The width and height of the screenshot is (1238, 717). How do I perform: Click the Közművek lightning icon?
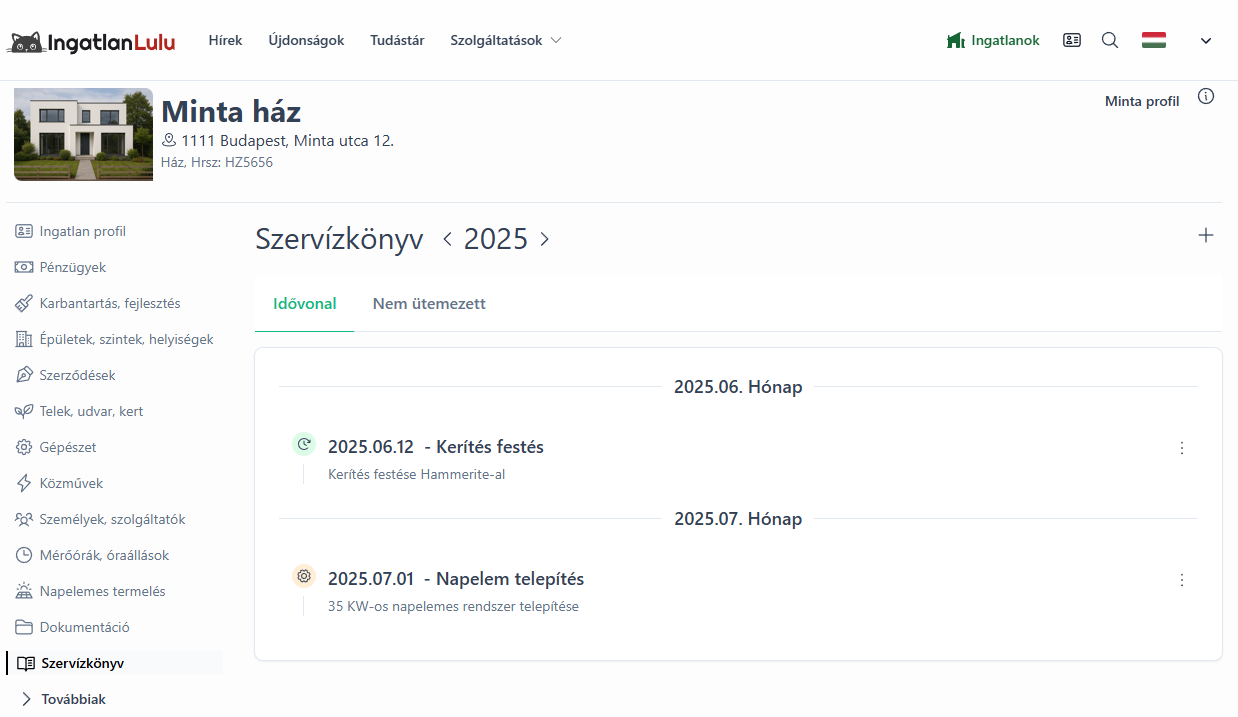click(x=24, y=483)
